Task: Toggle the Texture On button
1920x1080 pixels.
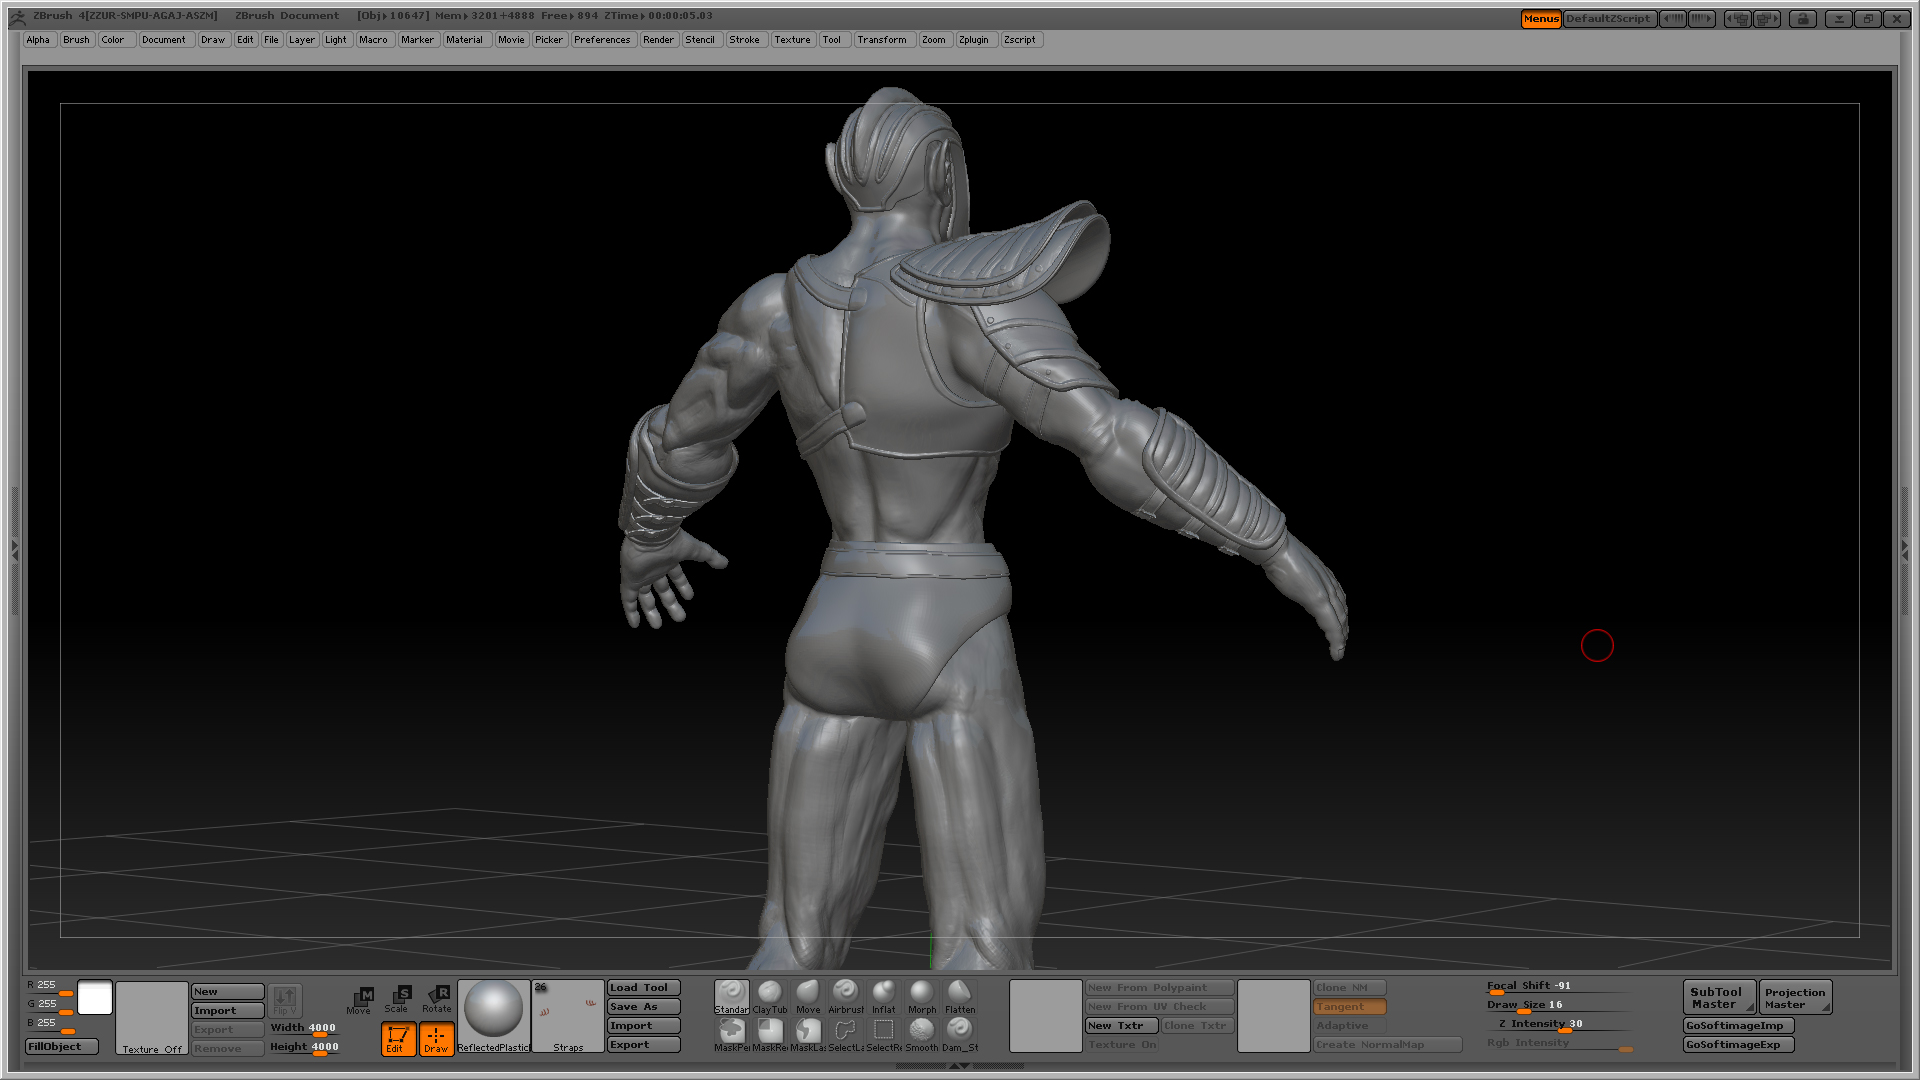Action: [1122, 1045]
